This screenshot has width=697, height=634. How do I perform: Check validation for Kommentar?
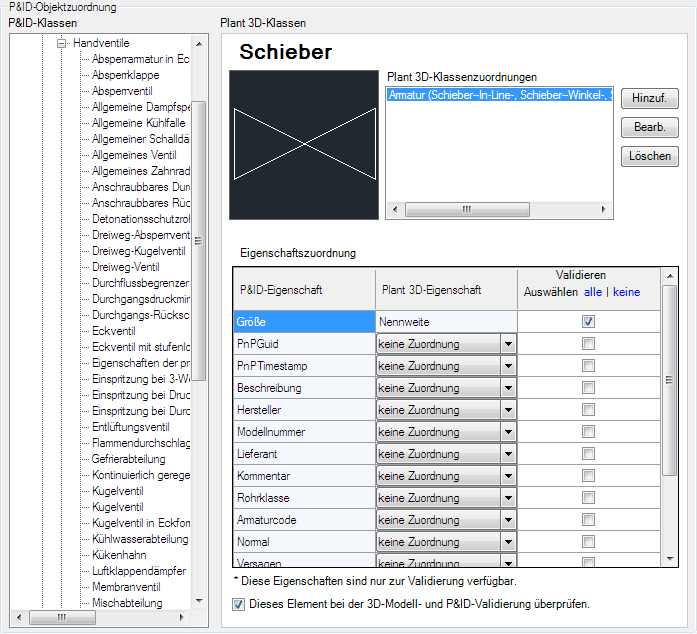588,476
